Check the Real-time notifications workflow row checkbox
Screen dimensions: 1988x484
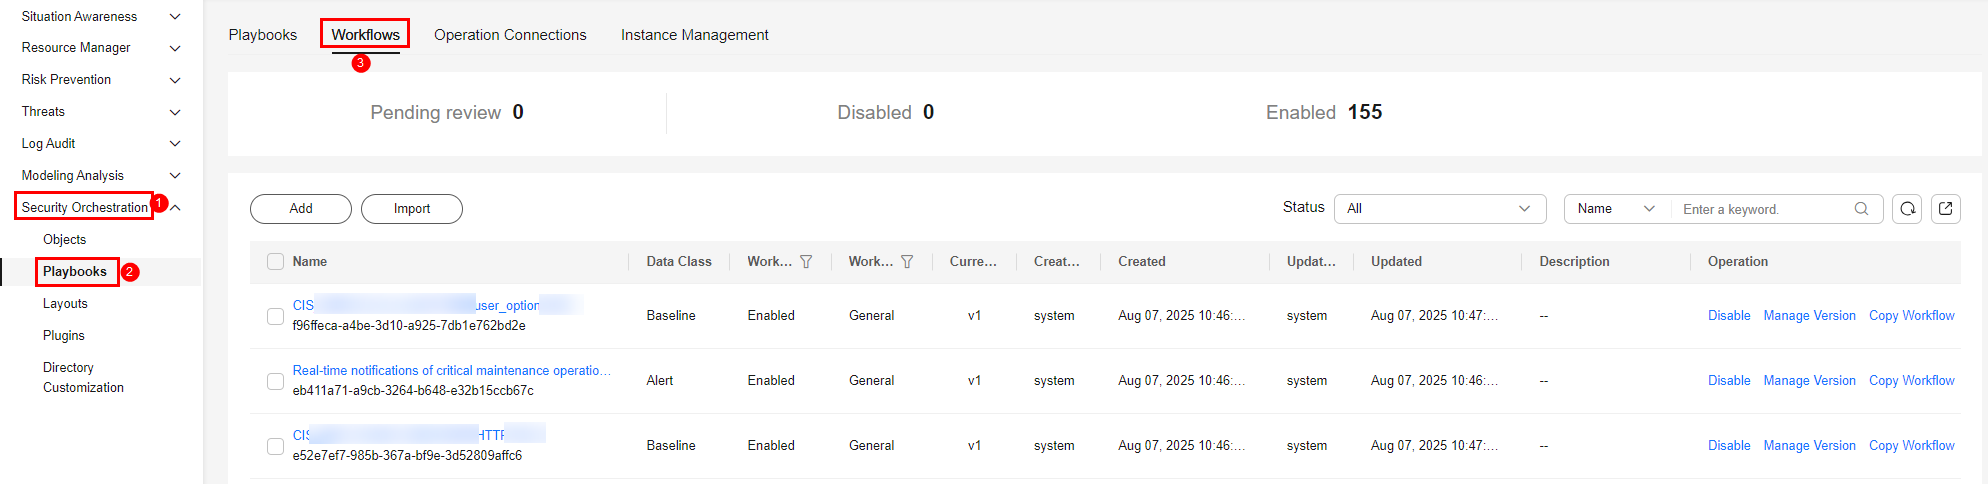[275, 381]
